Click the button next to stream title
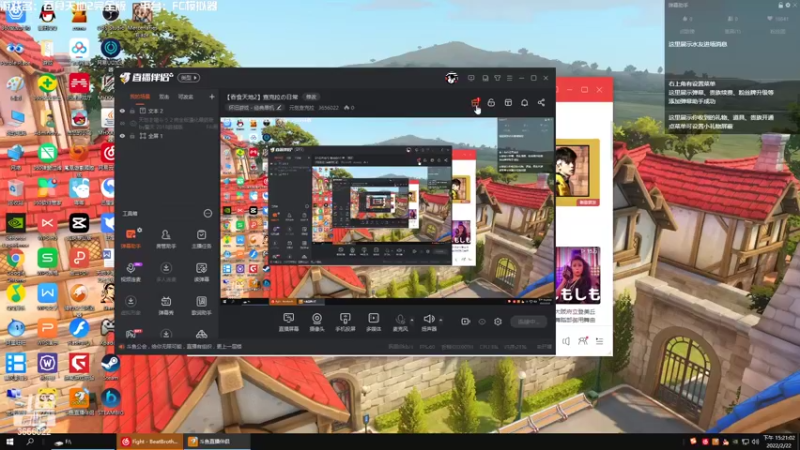This screenshot has height=450, width=800. pyautogui.click(x=311, y=96)
